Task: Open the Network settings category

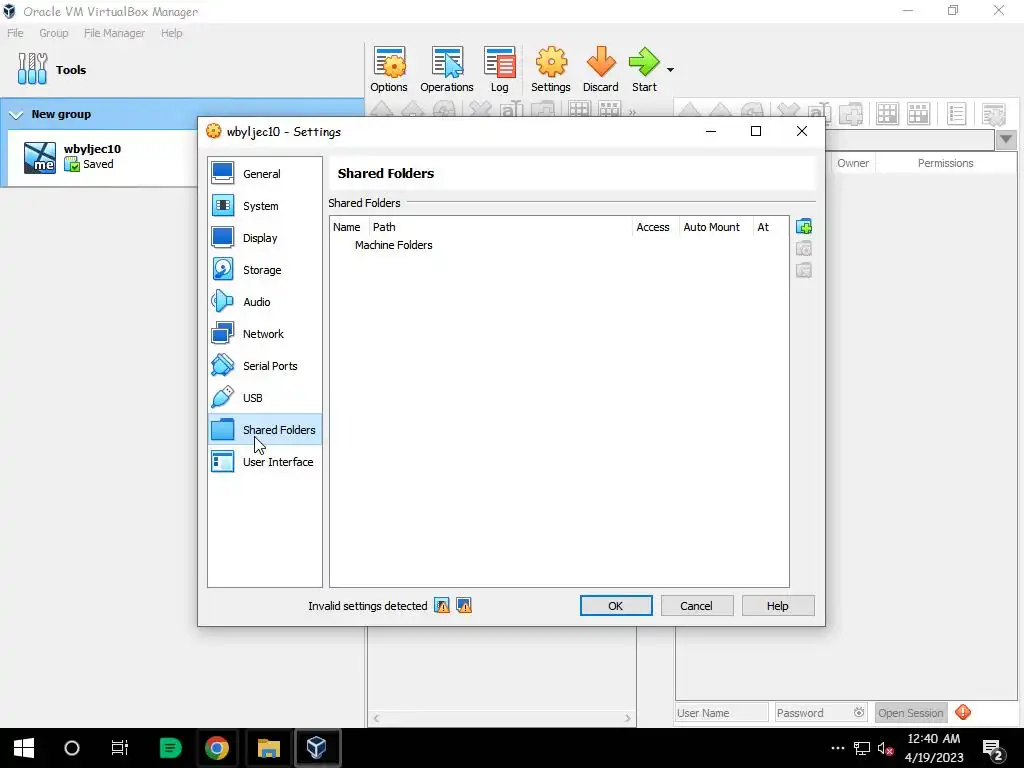Action: [x=264, y=334]
